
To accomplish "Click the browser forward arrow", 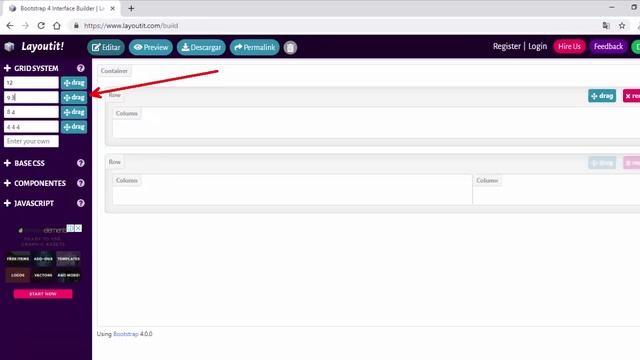I will (25, 26).
